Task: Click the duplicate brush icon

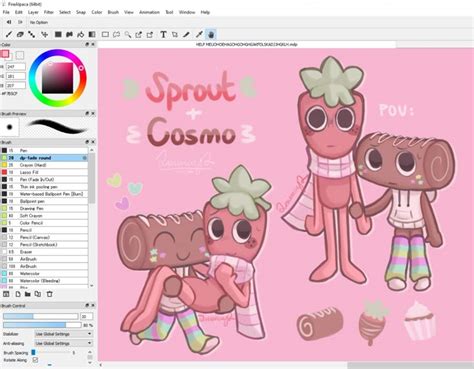Action: 38,294
